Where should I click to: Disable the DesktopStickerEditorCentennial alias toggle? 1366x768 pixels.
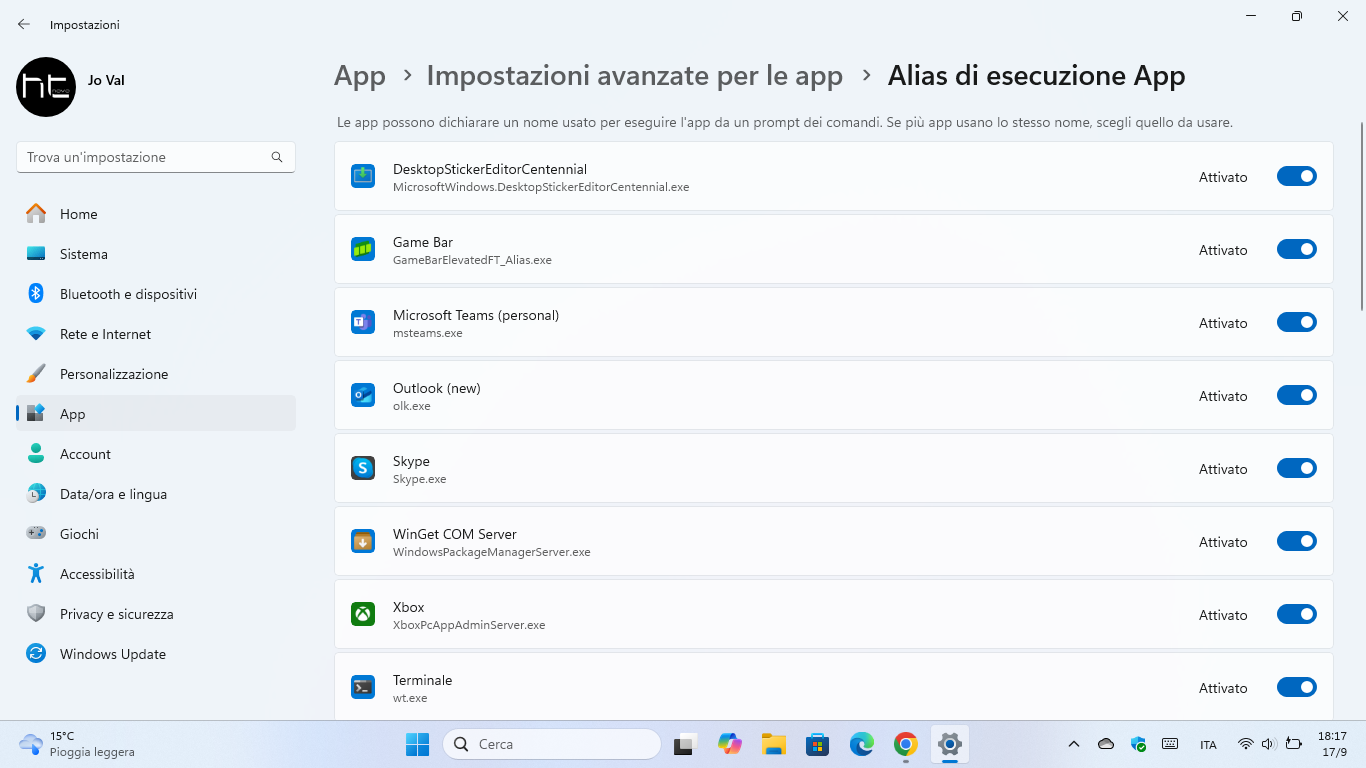point(1297,176)
